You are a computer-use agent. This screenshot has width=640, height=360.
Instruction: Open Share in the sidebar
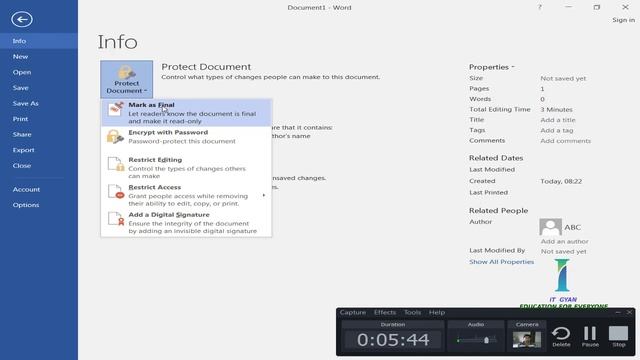pos(39,134)
